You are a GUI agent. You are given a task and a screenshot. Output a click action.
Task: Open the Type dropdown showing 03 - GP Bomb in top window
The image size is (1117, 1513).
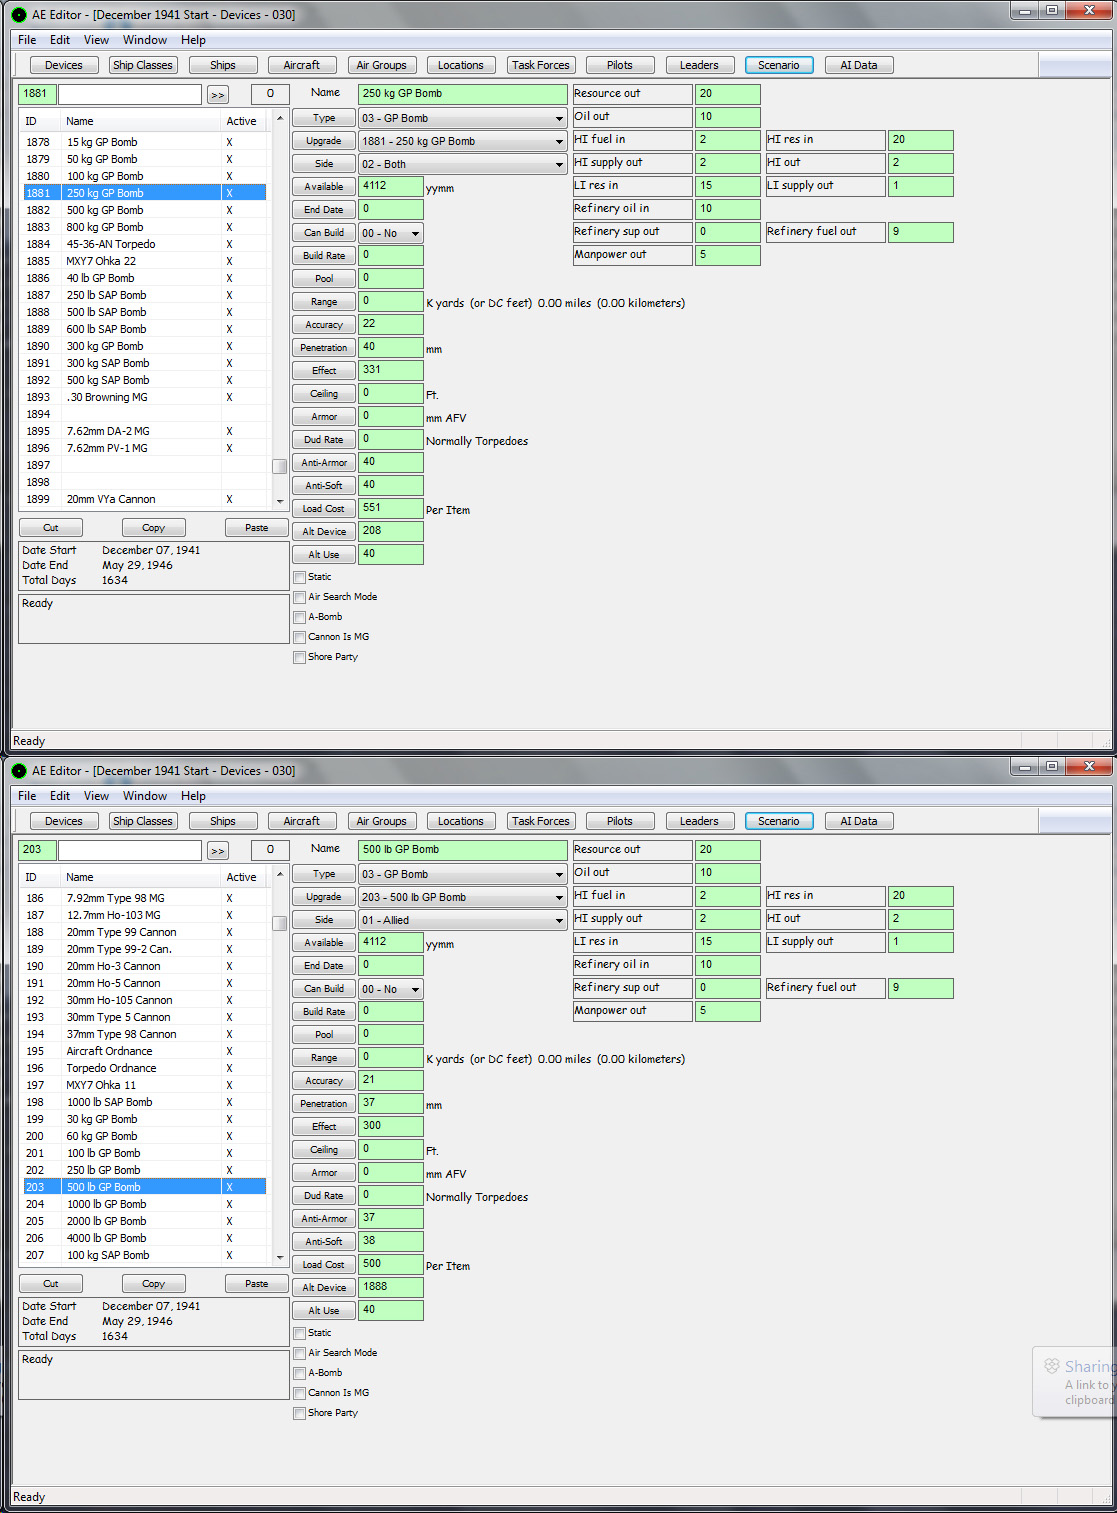pyautogui.click(x=463, y=118)
